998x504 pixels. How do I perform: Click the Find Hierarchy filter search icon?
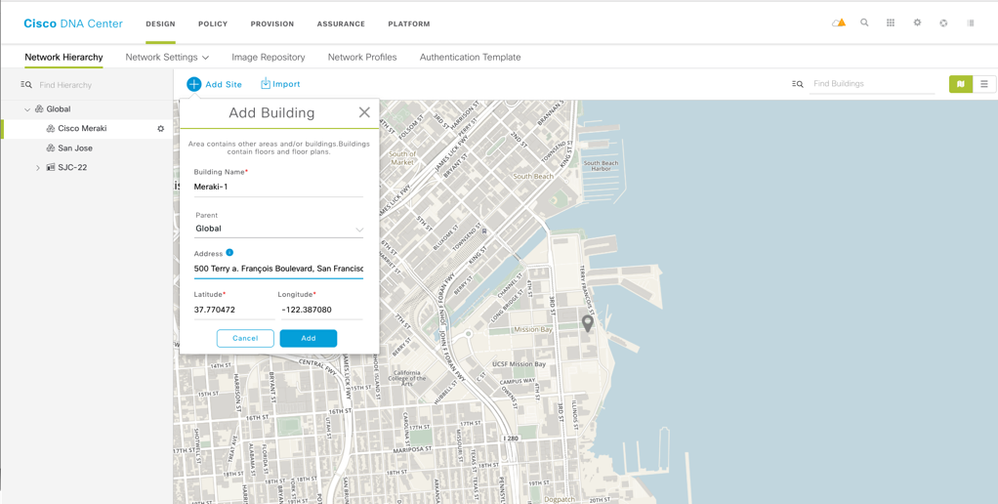point(26,85)
